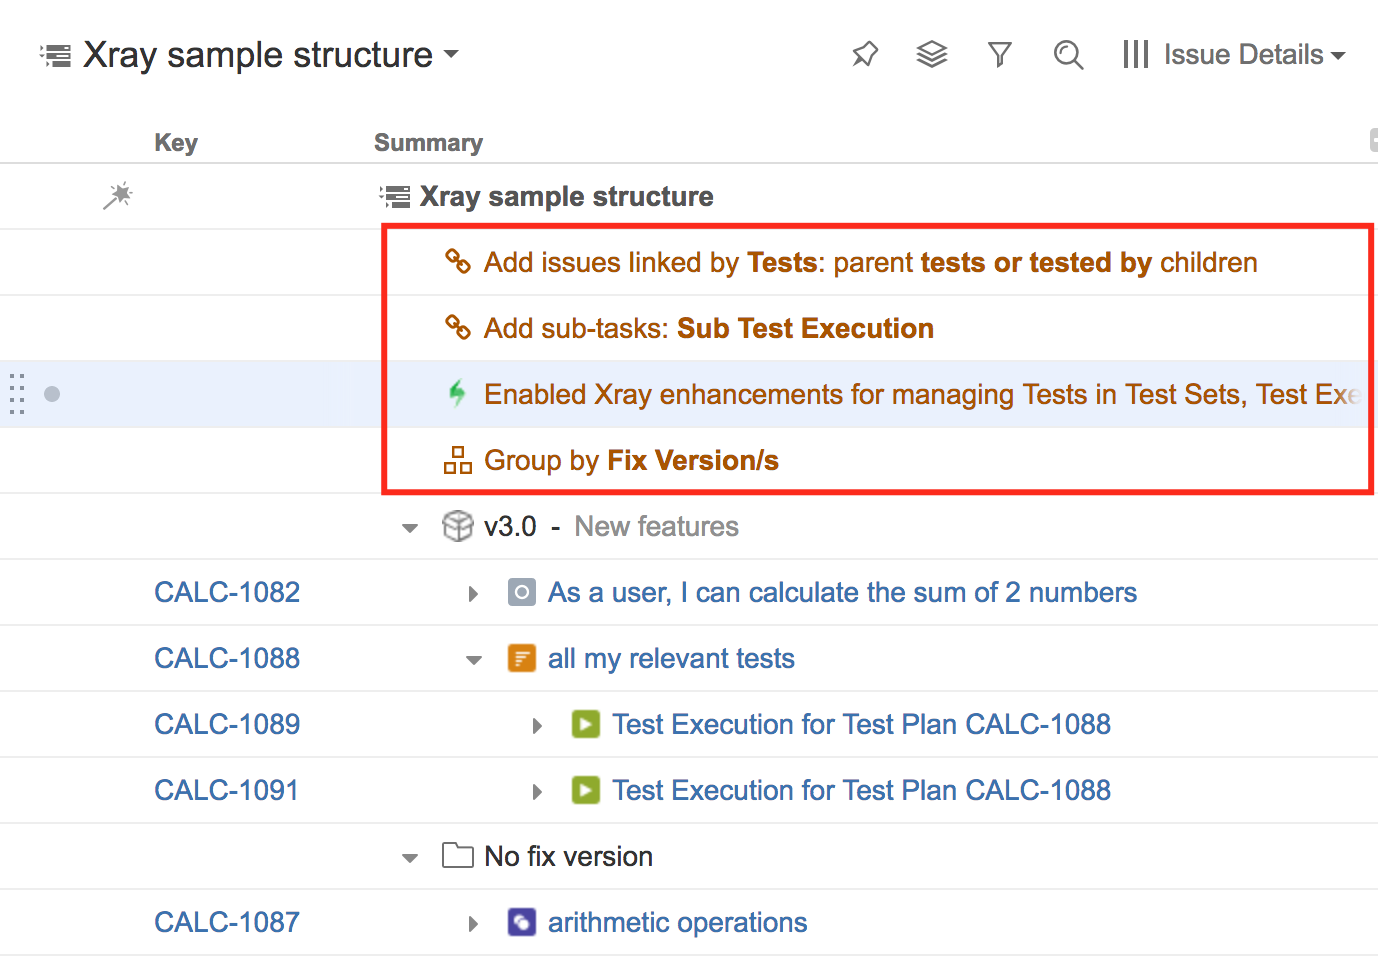Open issue key CALC-1082
Viewport: 1378px width, 980px height.
[x=227, y=592]
